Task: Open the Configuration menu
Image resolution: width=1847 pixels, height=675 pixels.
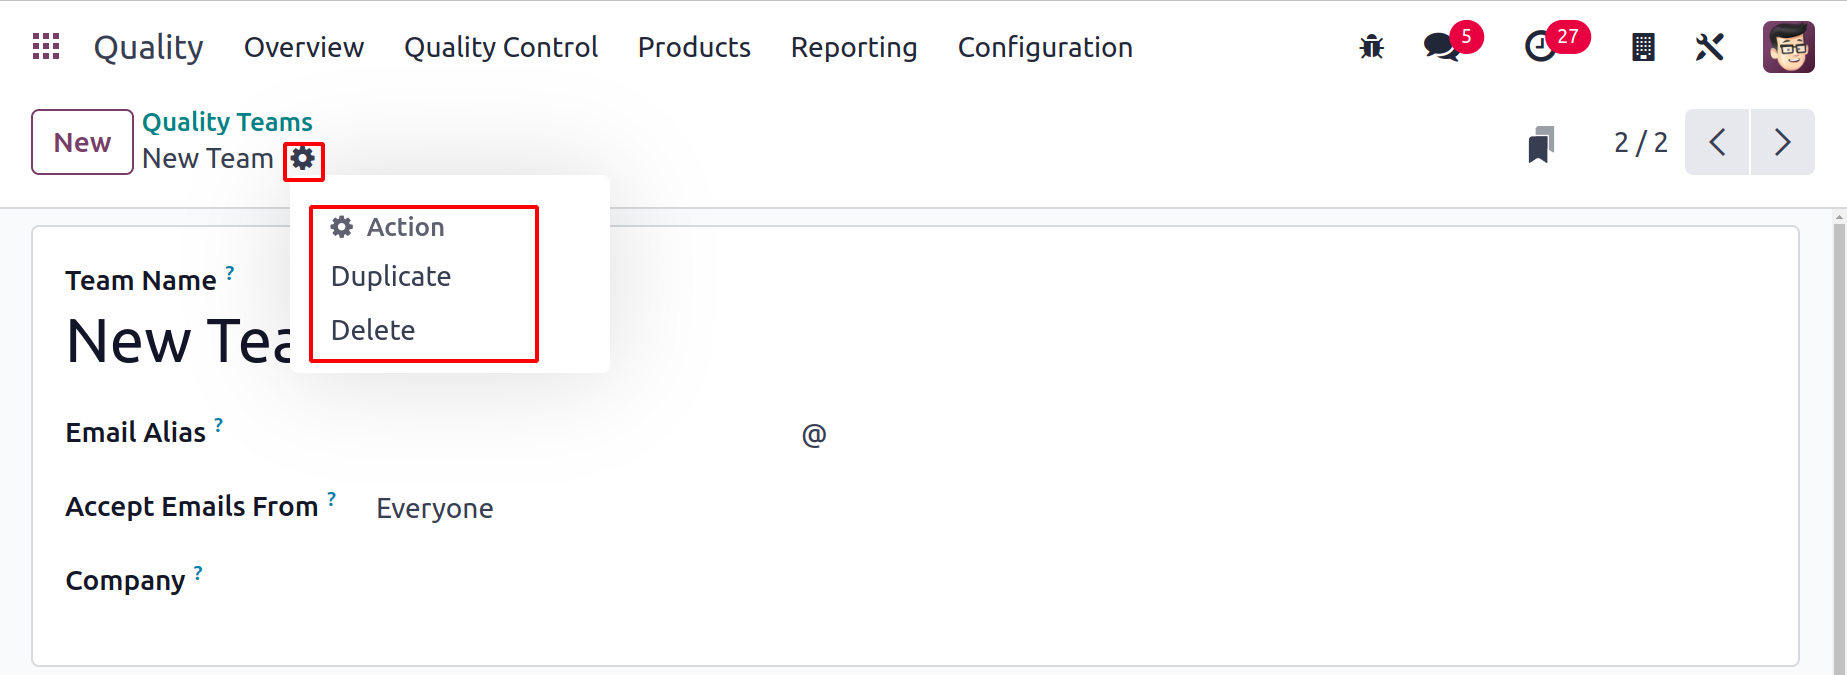Action: coord(1045,47)
